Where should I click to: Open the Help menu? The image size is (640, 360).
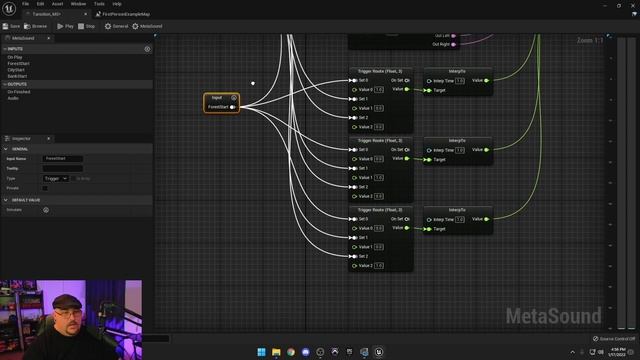tap(117, 4)
